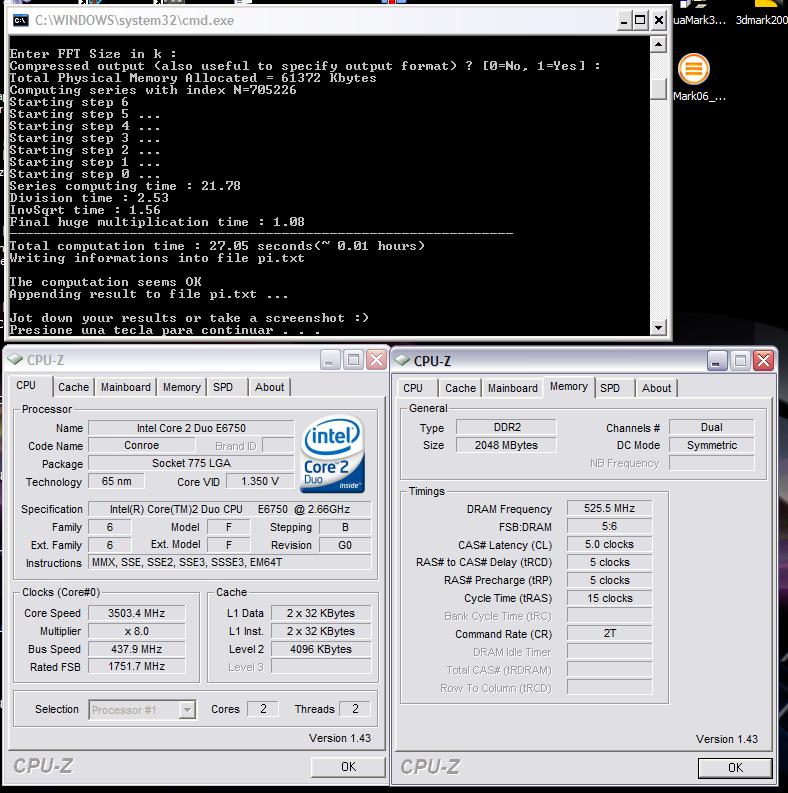
Task: Switch to Cache tab in left CPU-Z
Action: (x=73, y=387)
